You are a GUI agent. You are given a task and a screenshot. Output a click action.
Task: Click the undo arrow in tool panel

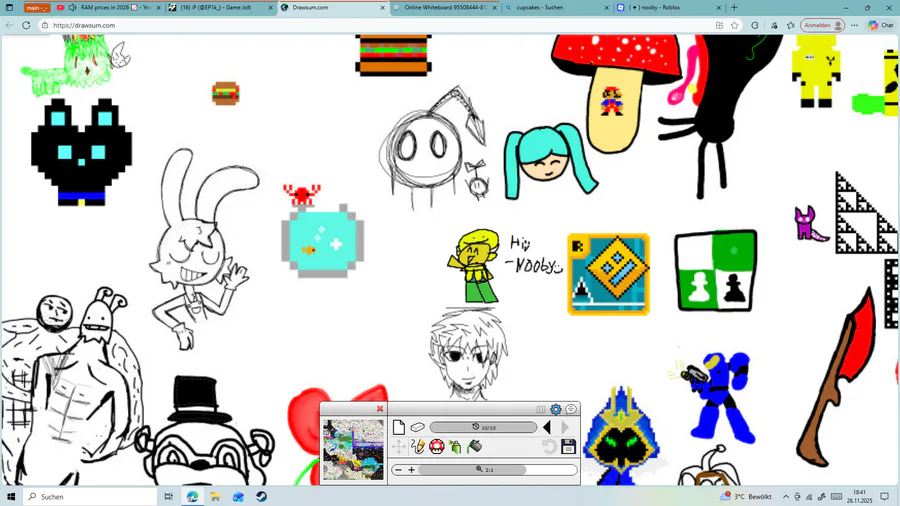tap(549, 446)
